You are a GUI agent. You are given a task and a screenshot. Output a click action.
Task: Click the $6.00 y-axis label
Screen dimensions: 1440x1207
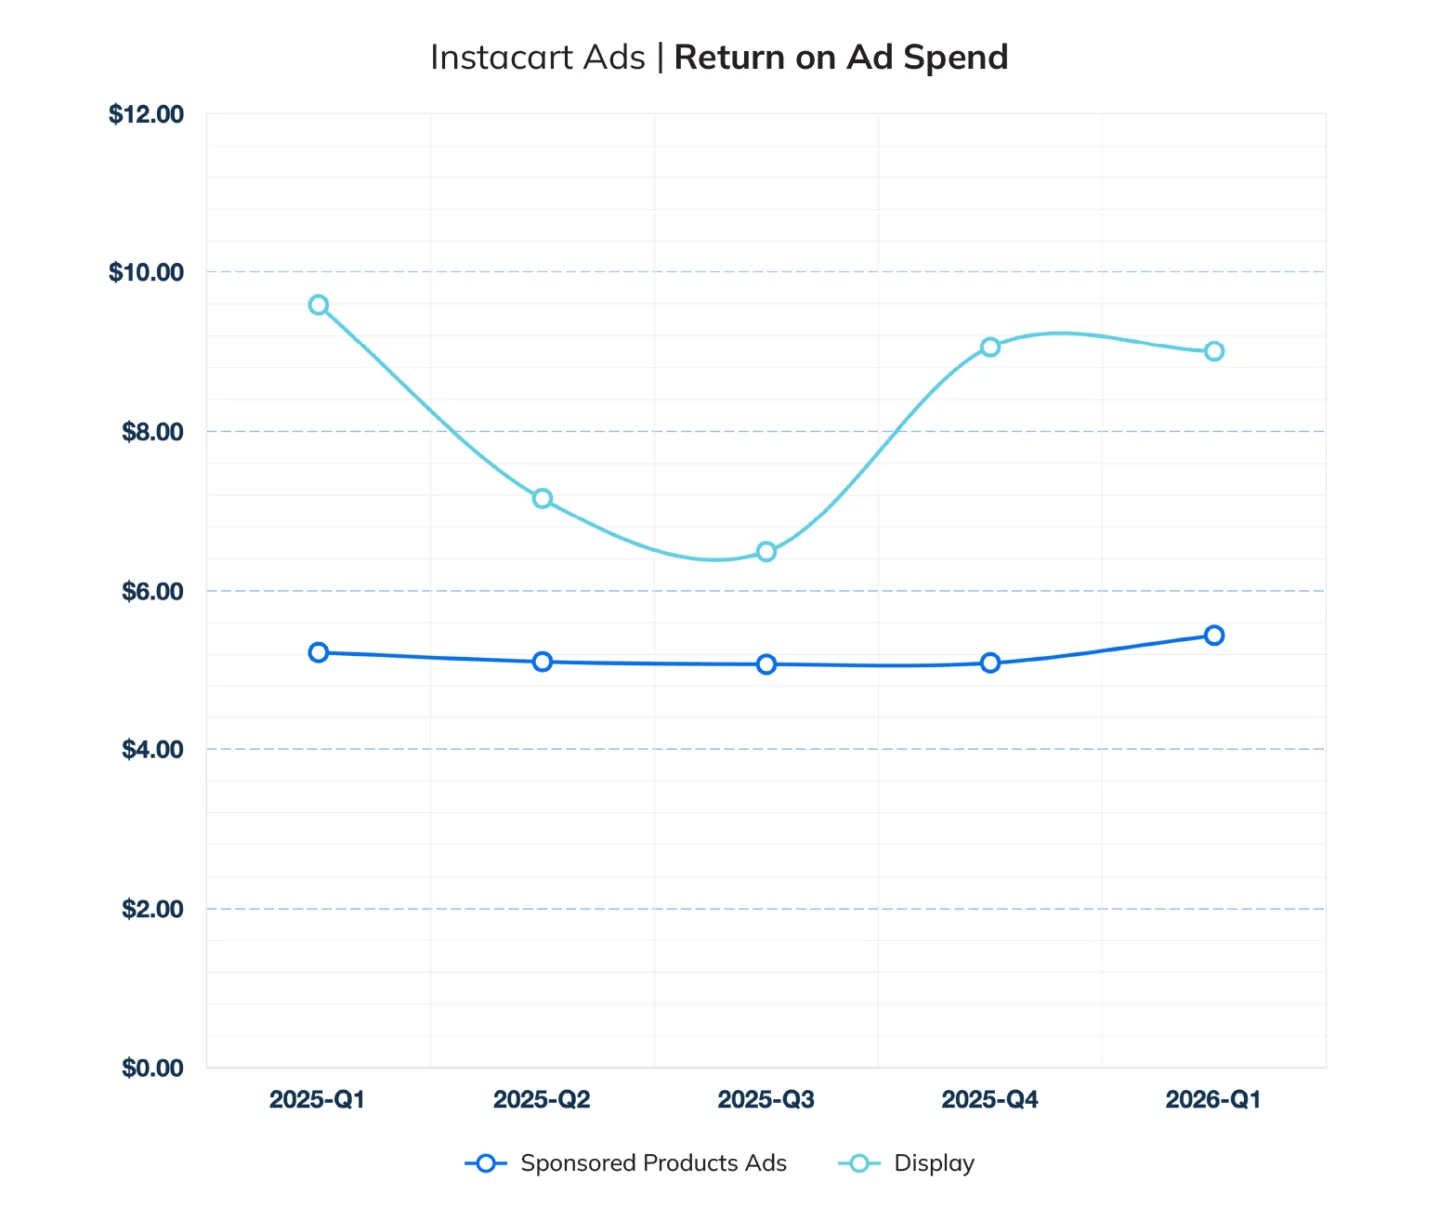(152, 591)
